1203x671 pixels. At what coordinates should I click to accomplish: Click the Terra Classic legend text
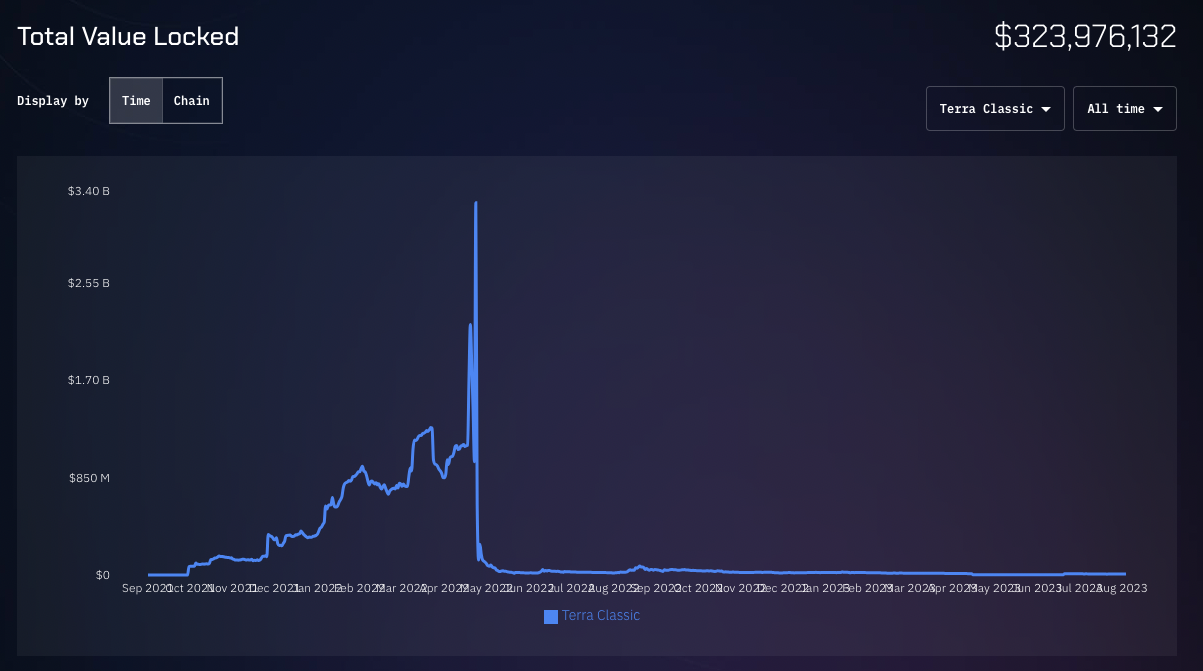pyautogui.click(x=601, y=616)
